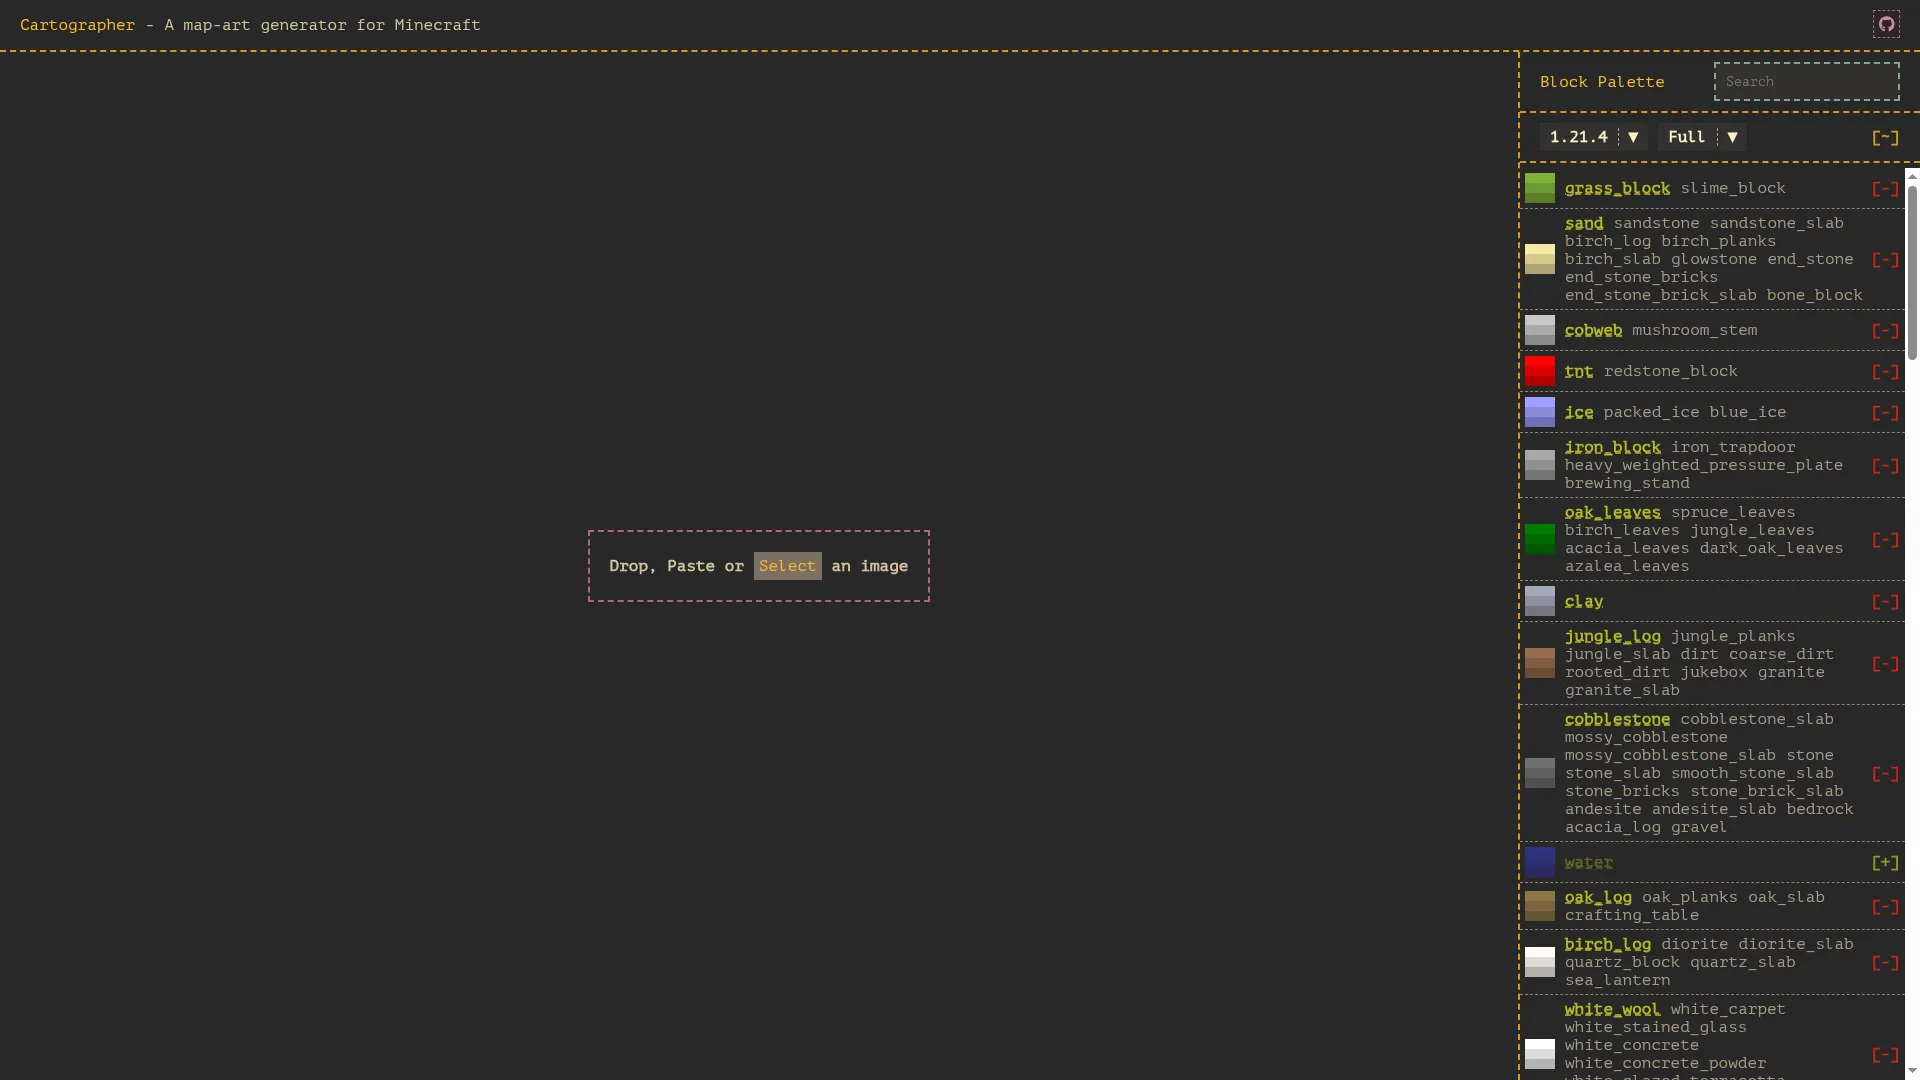
Task: Select blue_ice block option
Action: point(1747,412)
